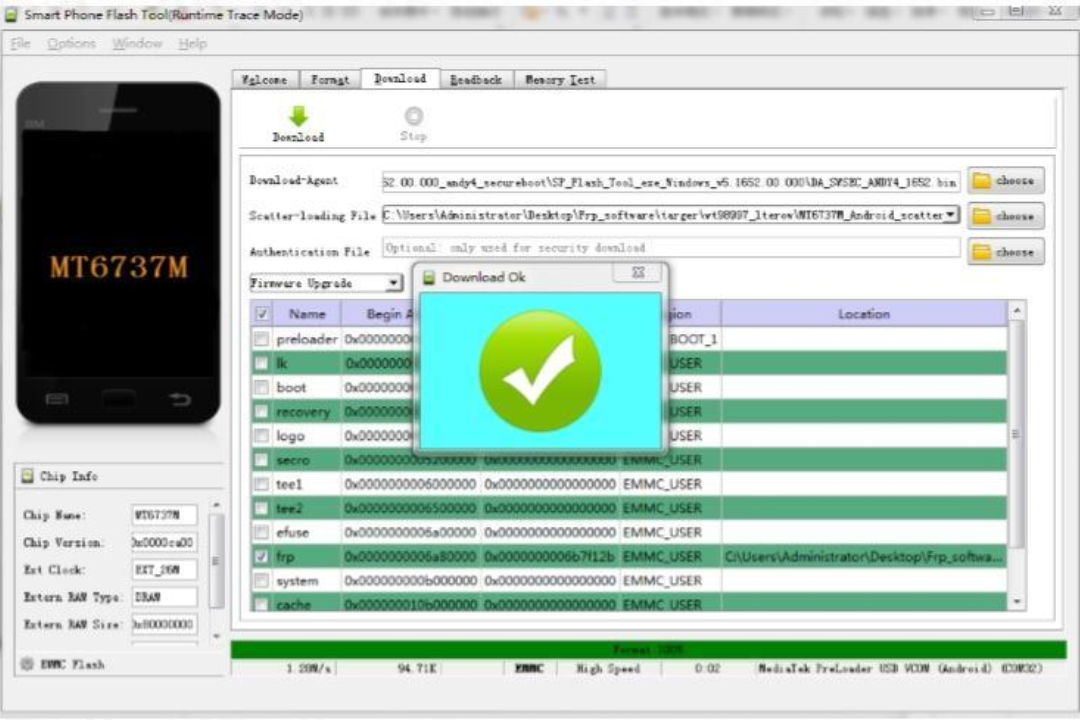Click the frp row Location path

[864, 556]
